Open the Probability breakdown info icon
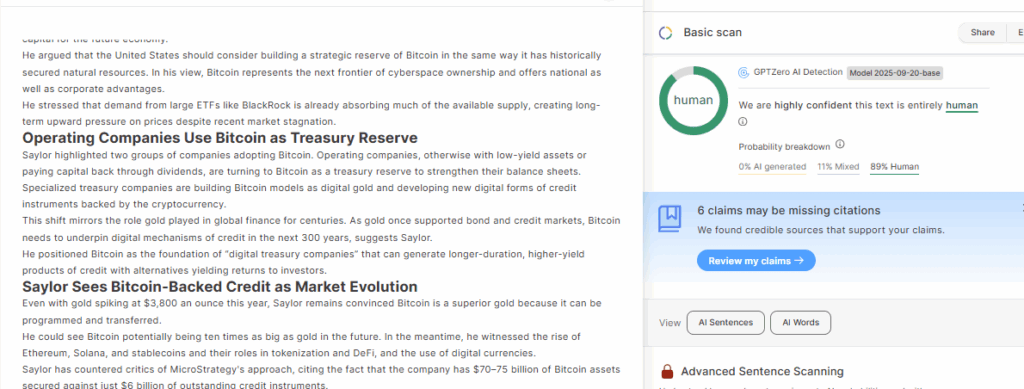This screenshot has height=389, width=1024. (840, 145)
